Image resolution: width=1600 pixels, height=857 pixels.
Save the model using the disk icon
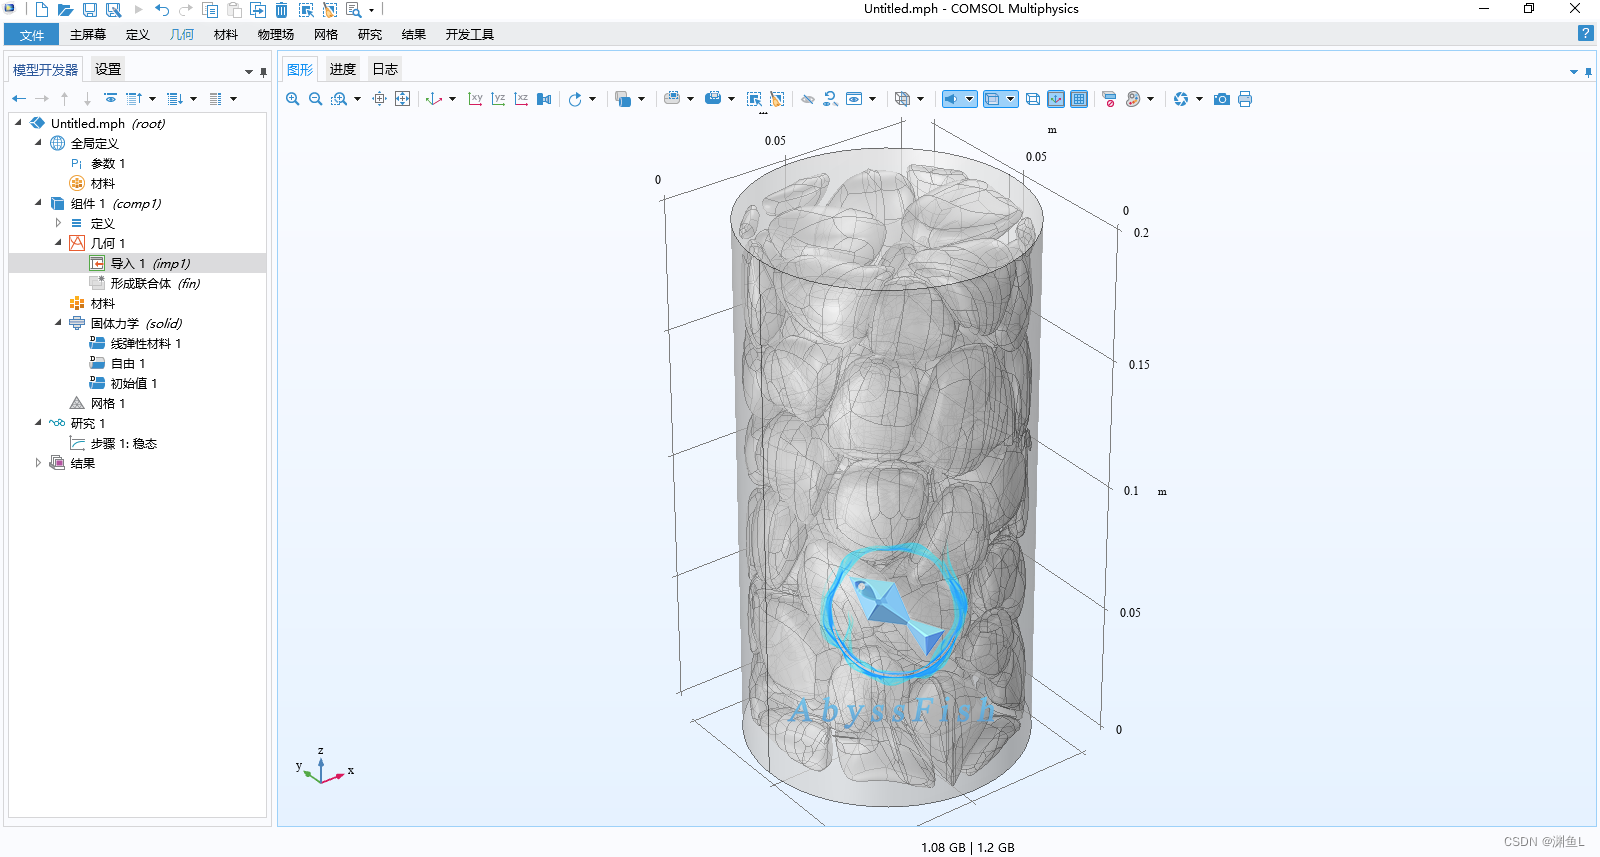90,10
